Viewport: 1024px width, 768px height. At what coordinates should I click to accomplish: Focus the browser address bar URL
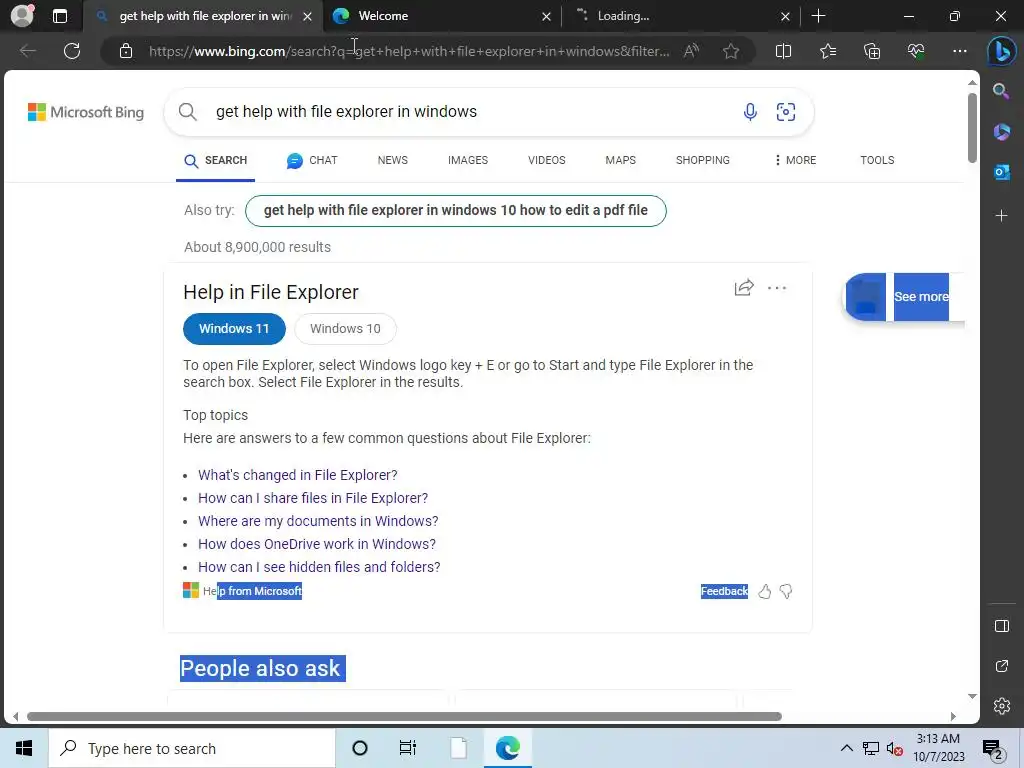[409, 51]
